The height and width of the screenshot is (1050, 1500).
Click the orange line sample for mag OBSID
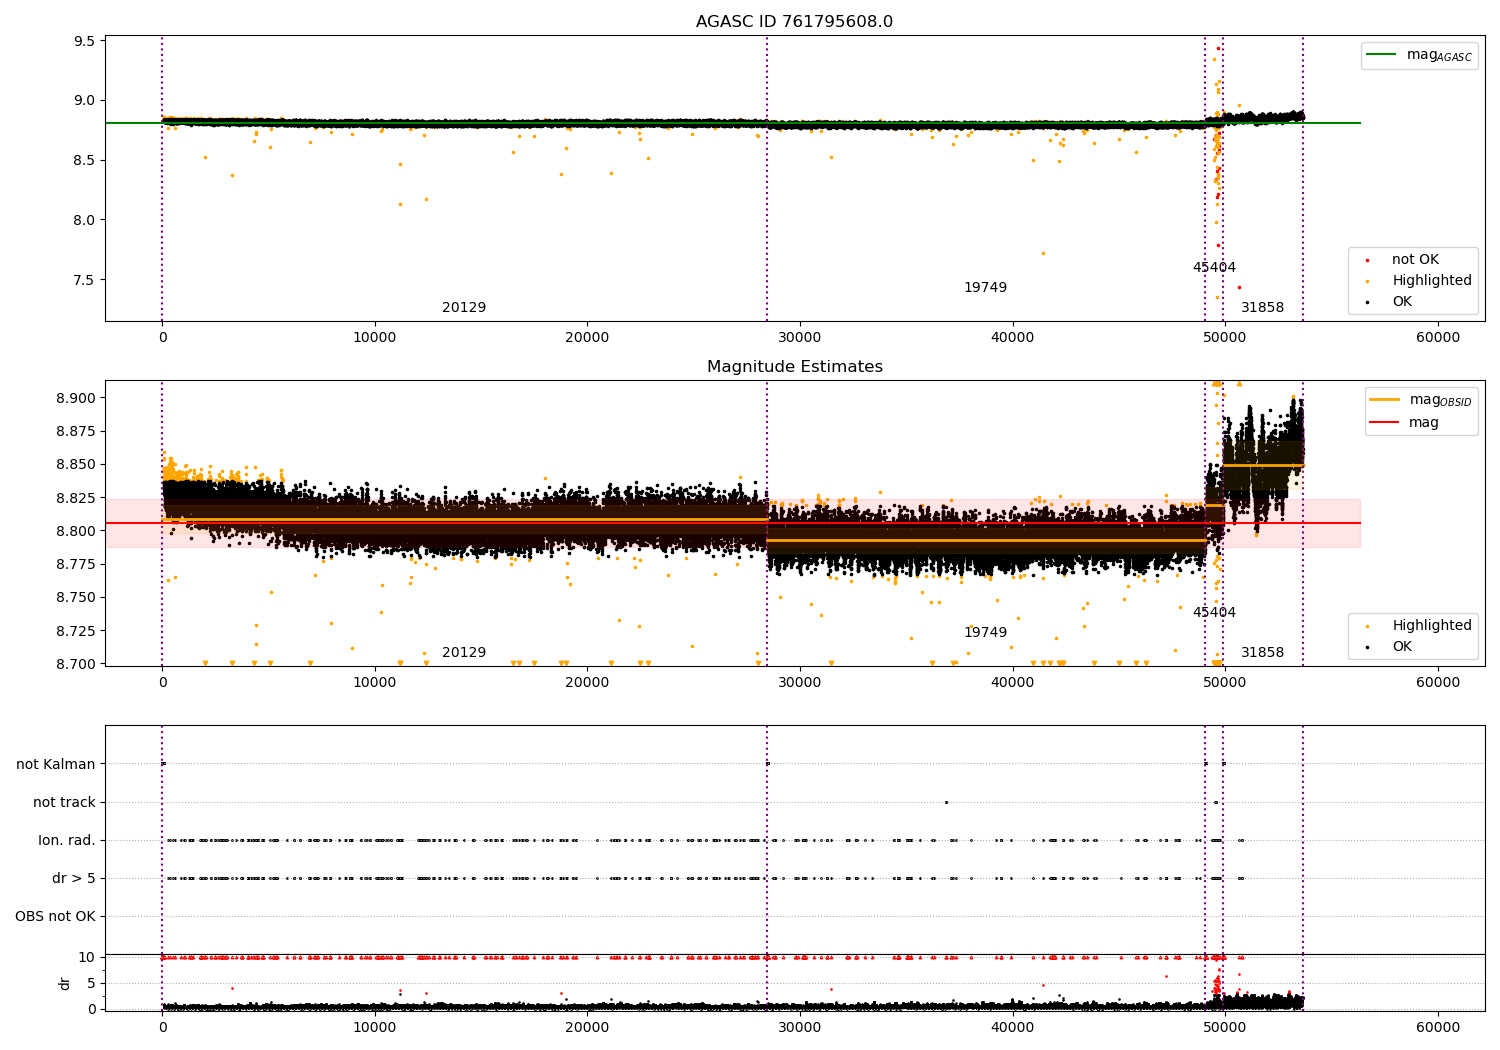point(1384,400)
